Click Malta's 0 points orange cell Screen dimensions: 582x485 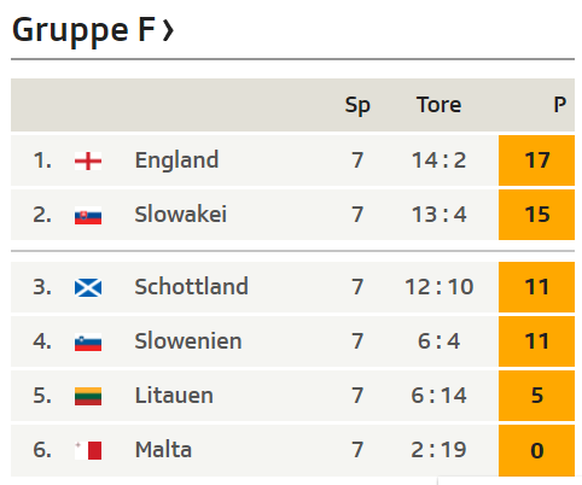(x=537, y=450)
